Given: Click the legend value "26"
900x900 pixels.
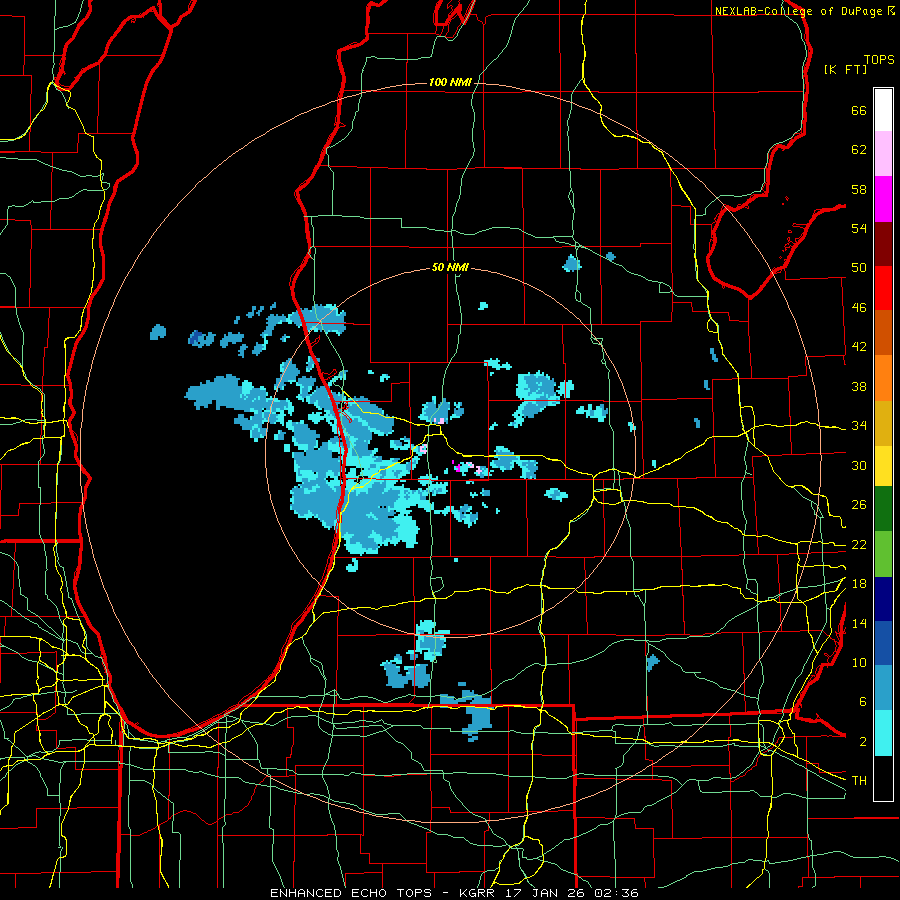Looking at the screenshot, I should (x=859, y=505).
